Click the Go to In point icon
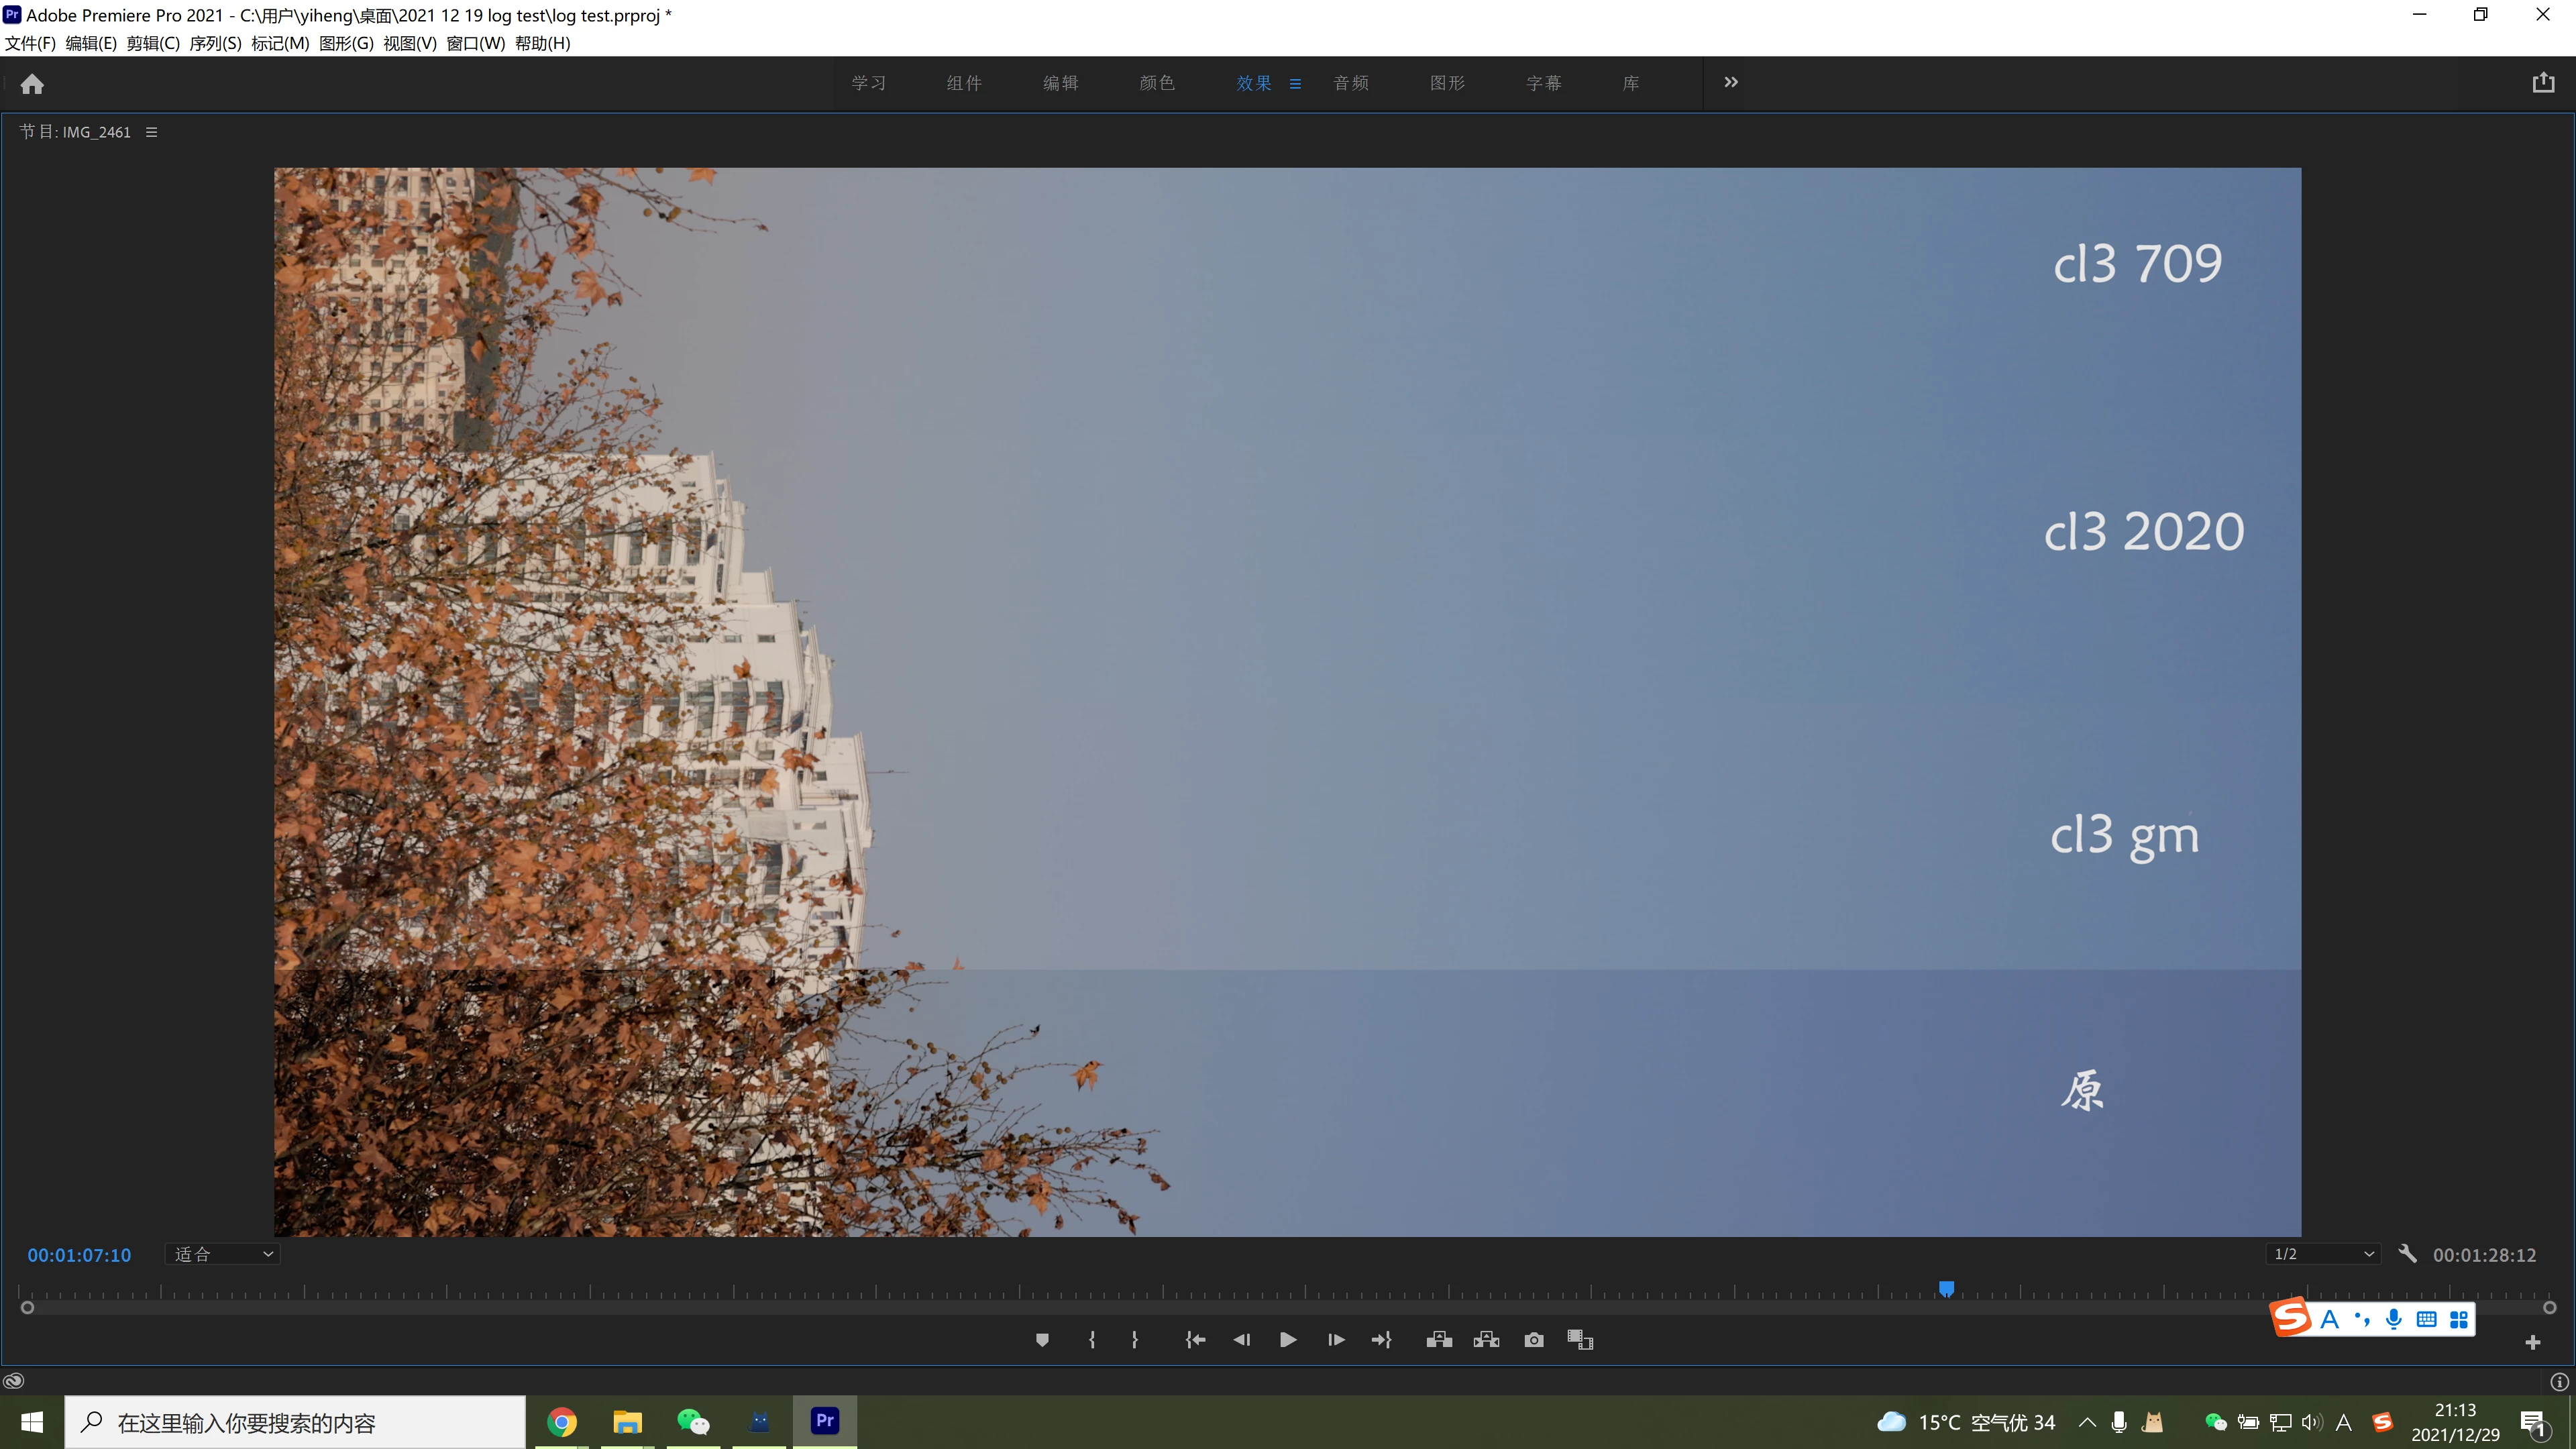Viewport: 2576px width, 1449px height. [x=1195, y=1340]
